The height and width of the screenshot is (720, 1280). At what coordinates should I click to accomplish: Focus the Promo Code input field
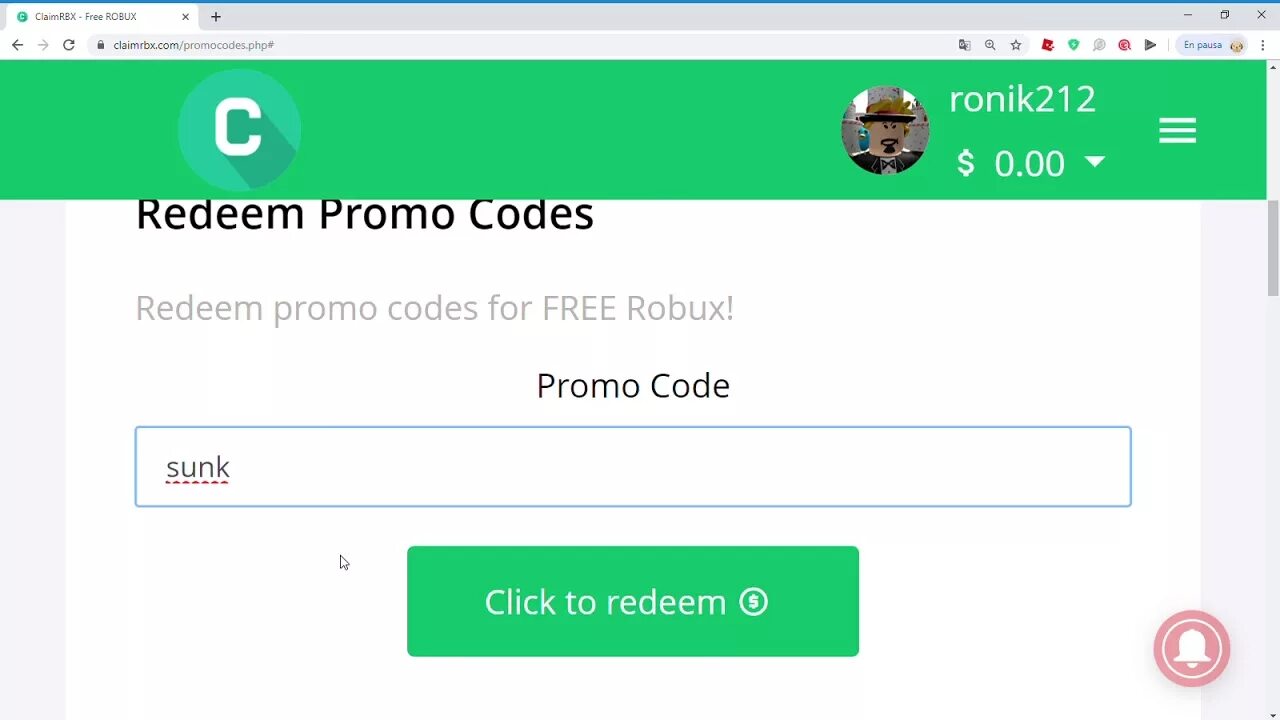click(x=633, y=467)
